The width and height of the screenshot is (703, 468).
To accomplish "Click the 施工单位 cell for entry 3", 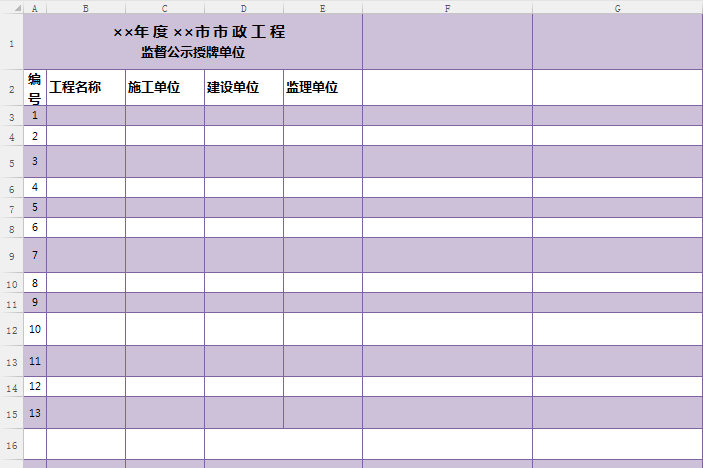I will click(164, 161).
